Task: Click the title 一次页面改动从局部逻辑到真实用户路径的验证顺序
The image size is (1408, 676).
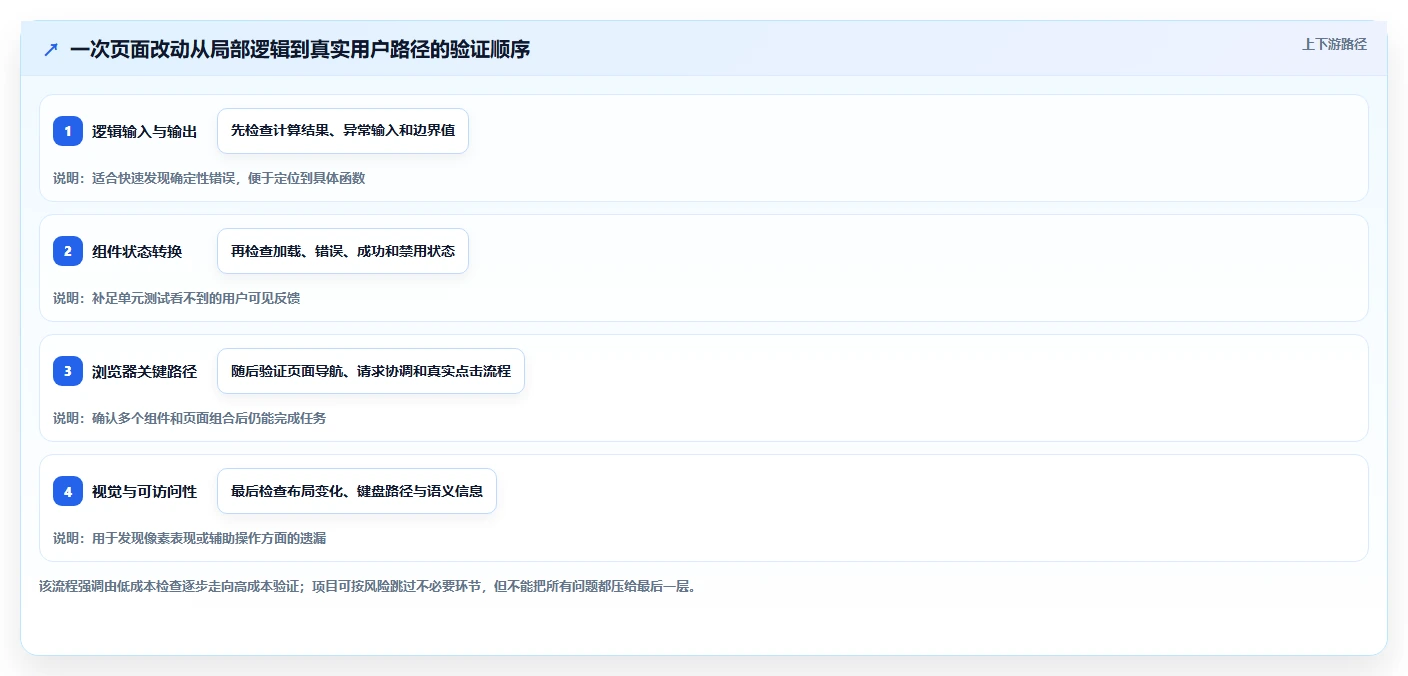Action: (x=300, y=49)
